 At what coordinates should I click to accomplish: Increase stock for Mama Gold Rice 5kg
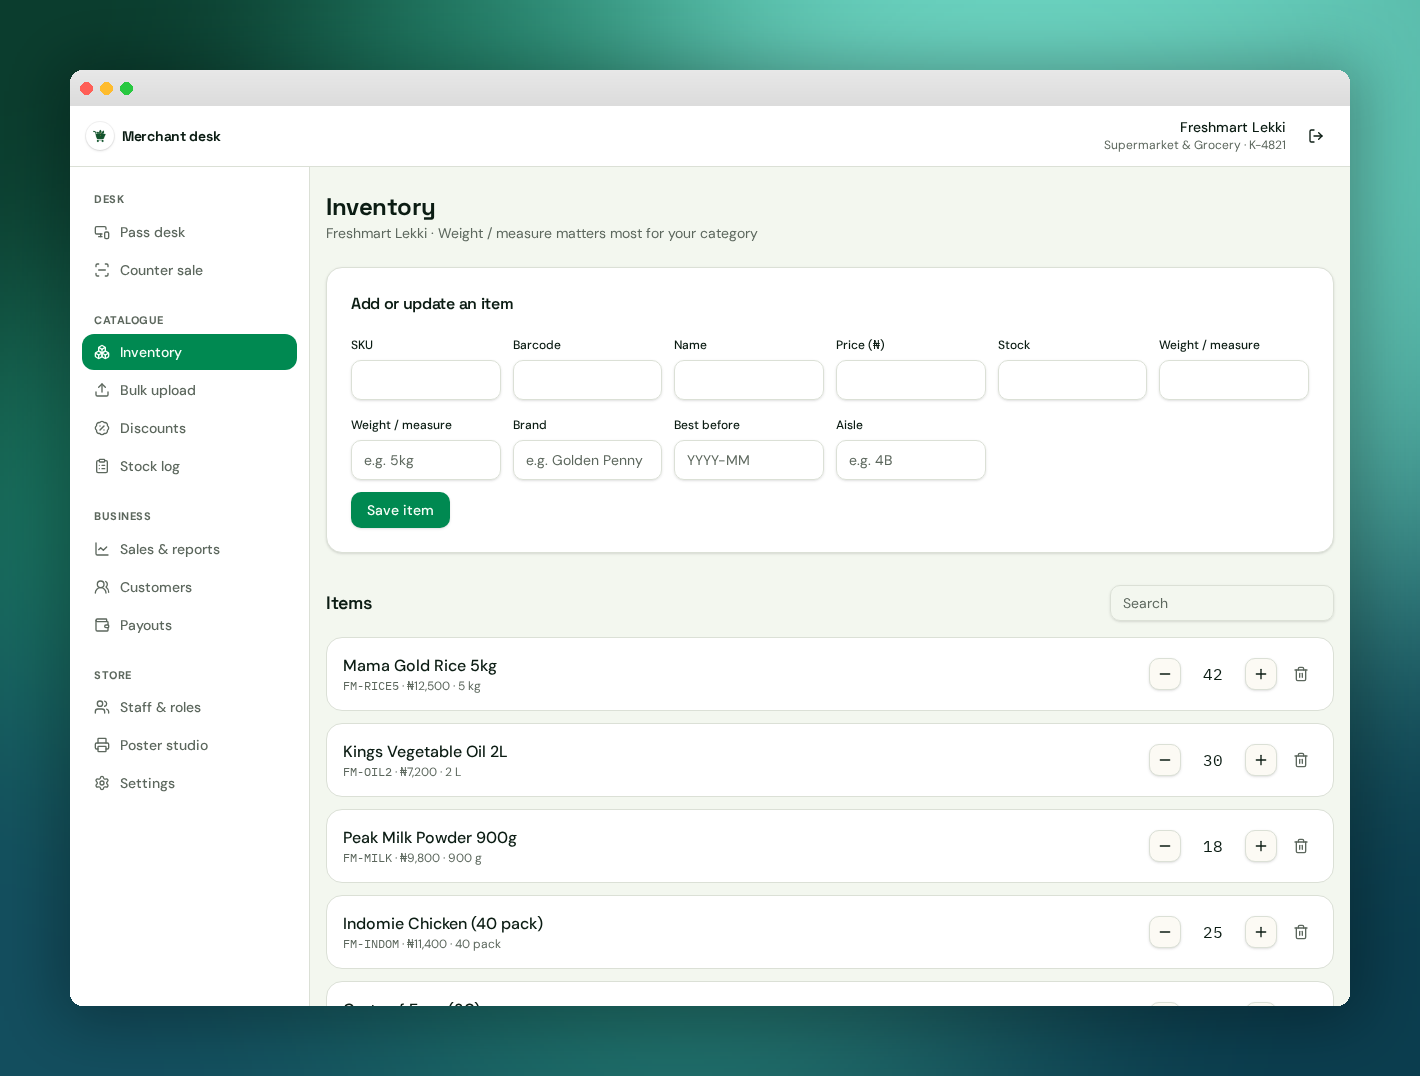pos(1261,674)
